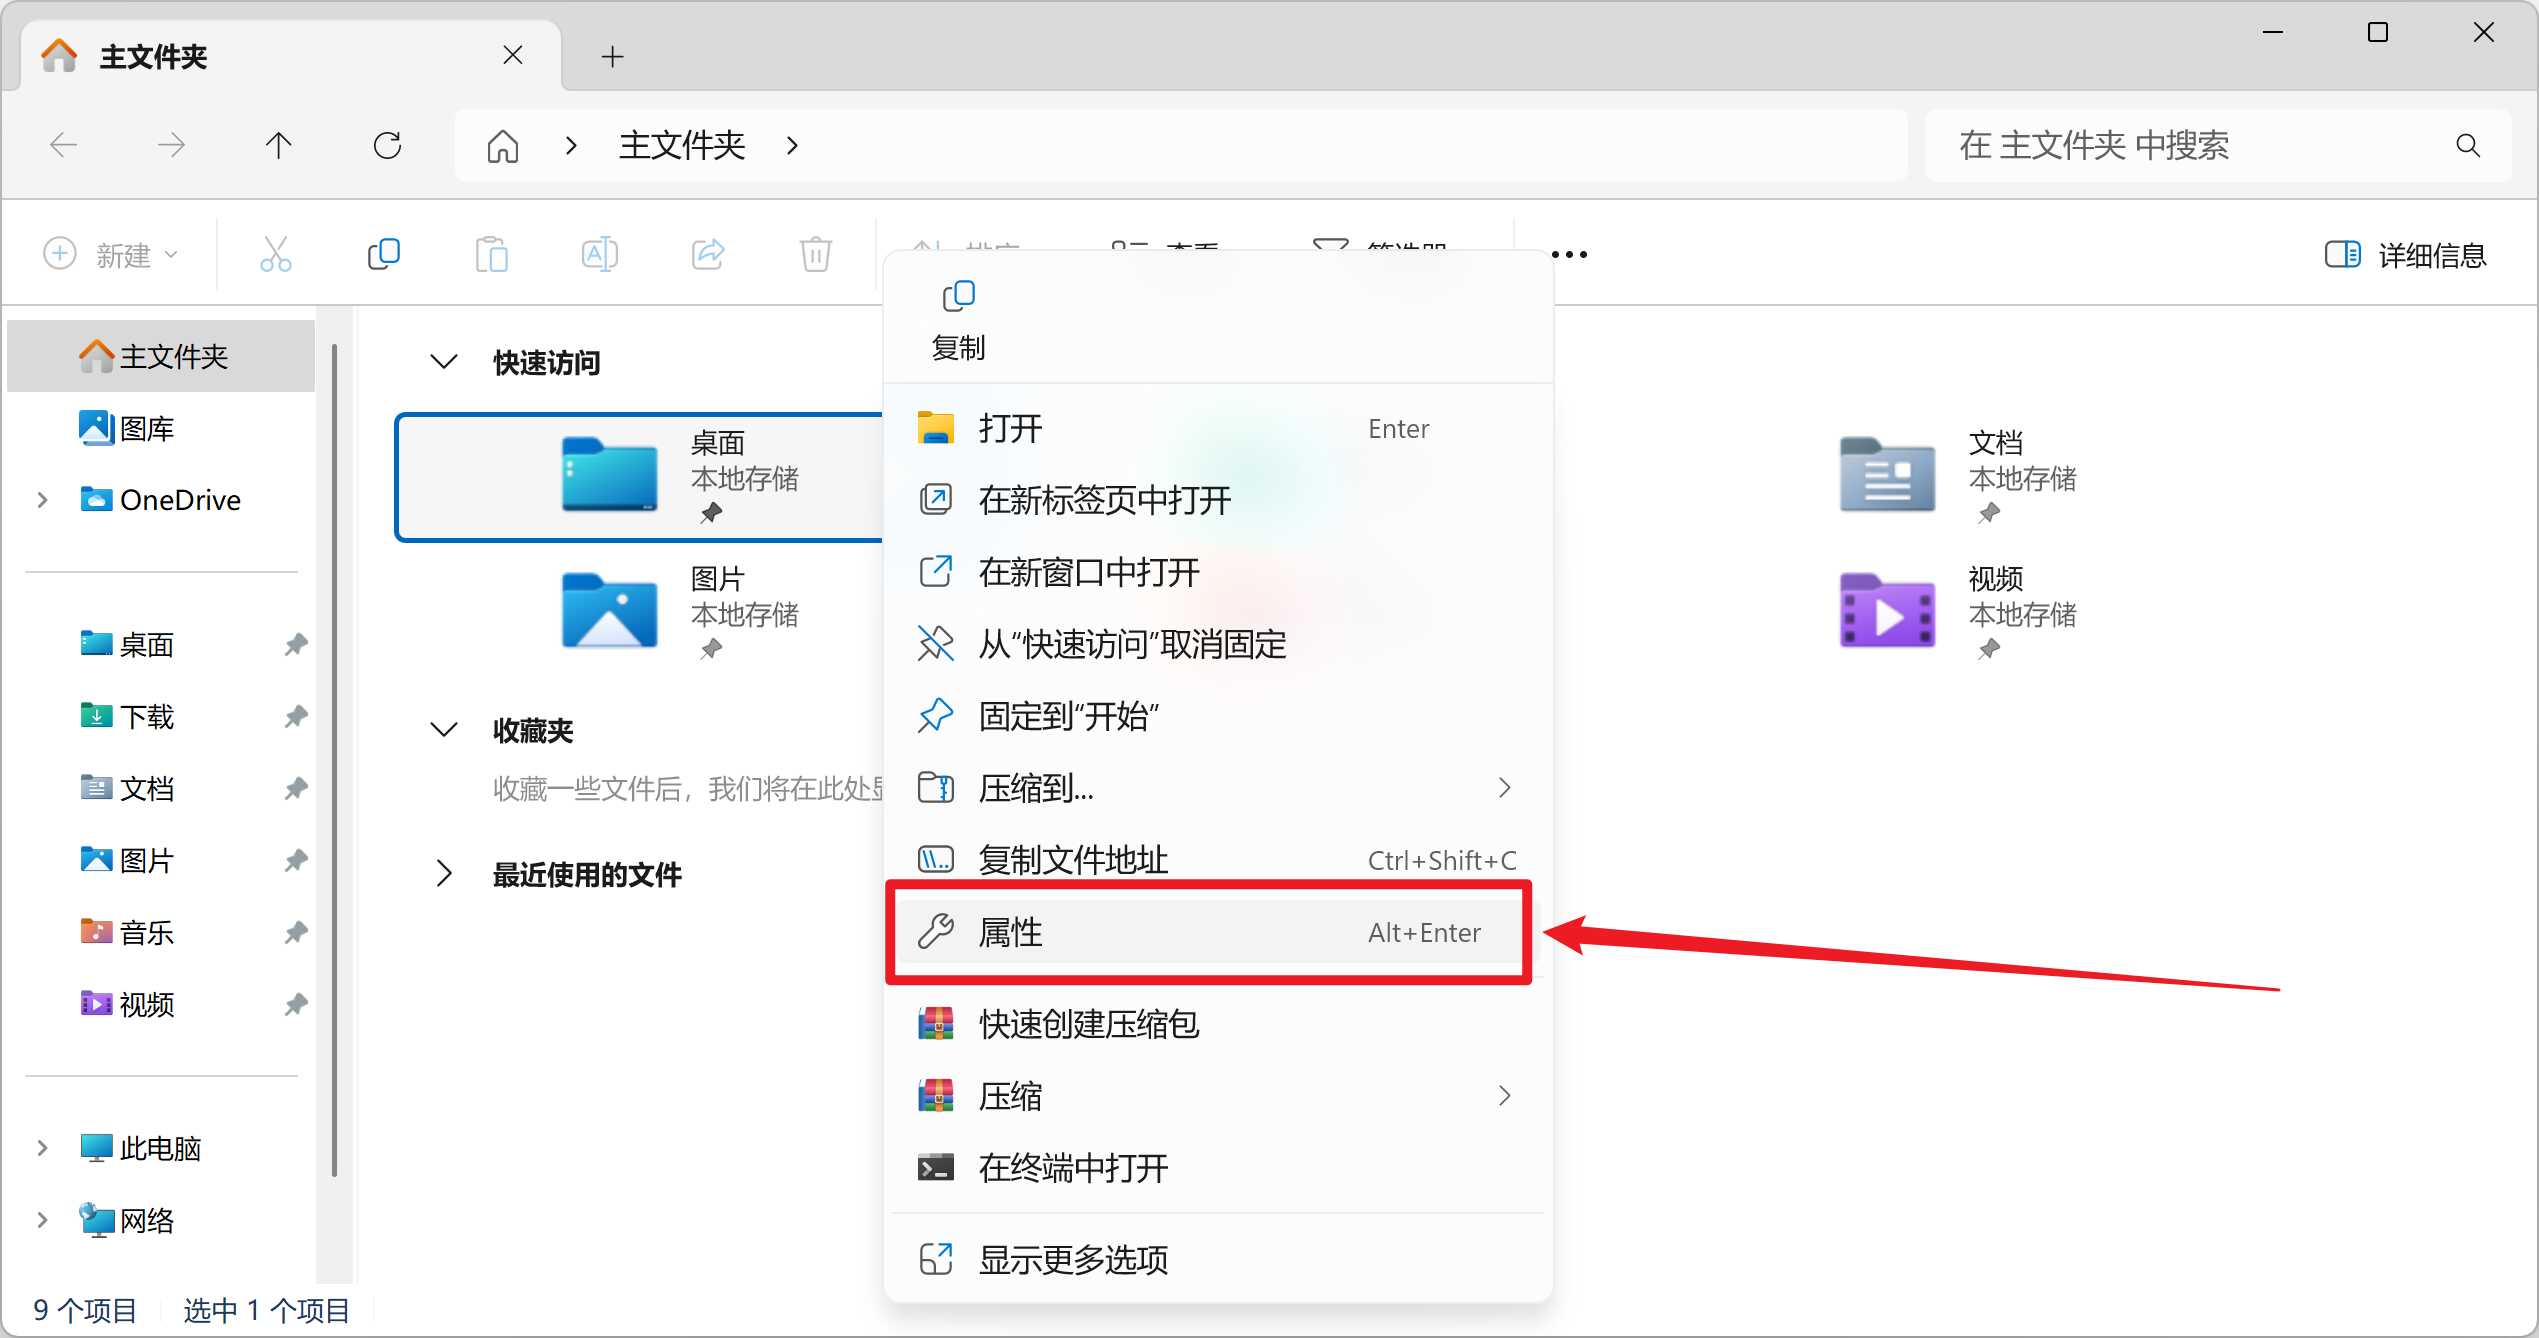Go forward with the right arrow
Screen dimensions: 2539x1338
(x=171, y=145)
